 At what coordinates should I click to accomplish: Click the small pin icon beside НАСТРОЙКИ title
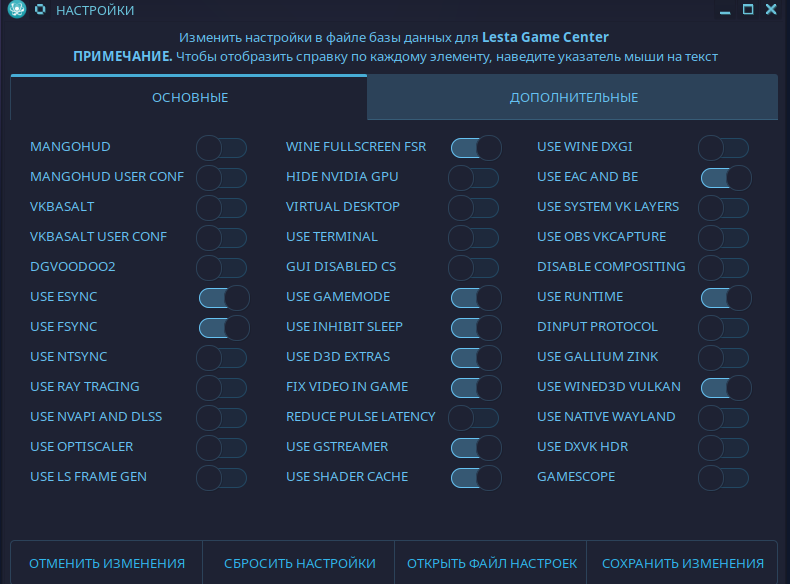point(39,11)
